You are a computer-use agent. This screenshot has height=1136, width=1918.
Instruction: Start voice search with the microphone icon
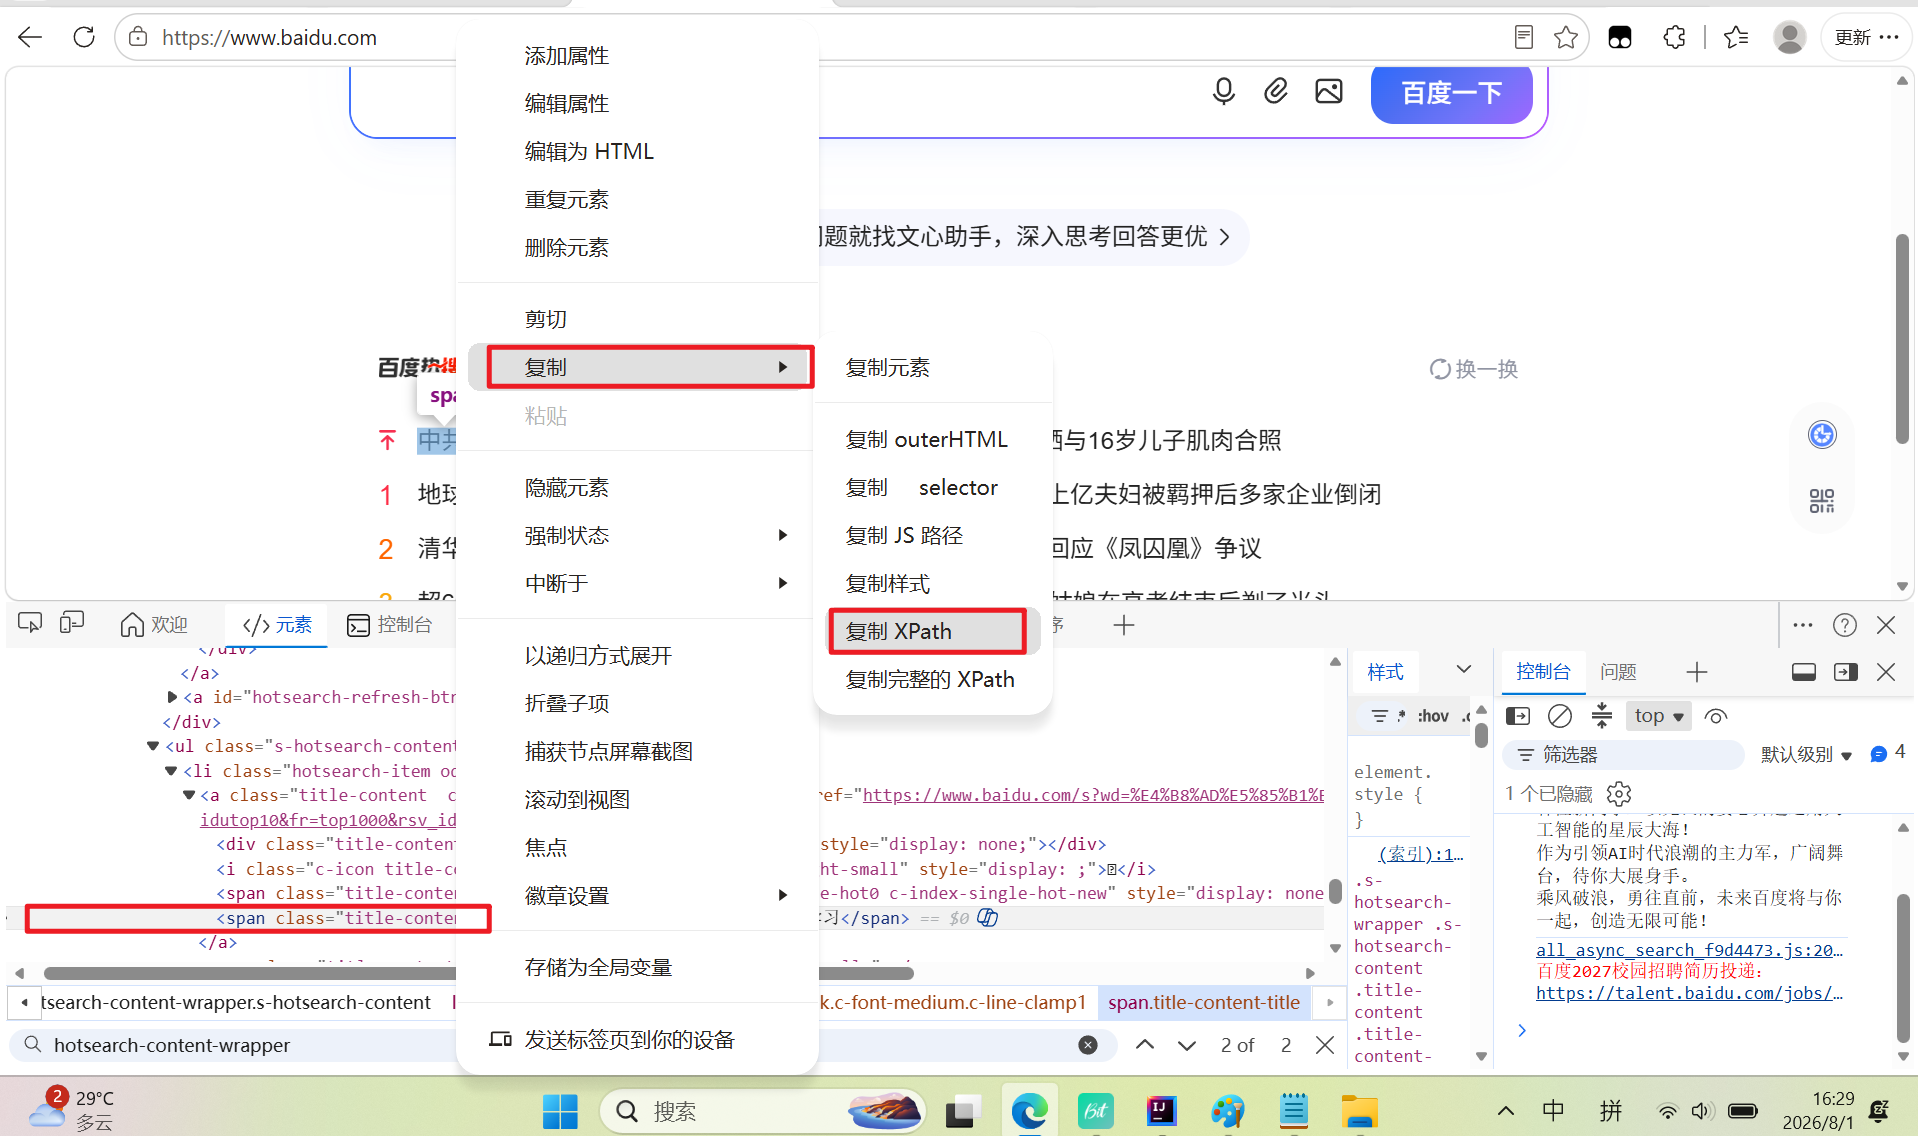pyautogui.click(x=1223, y=92)
